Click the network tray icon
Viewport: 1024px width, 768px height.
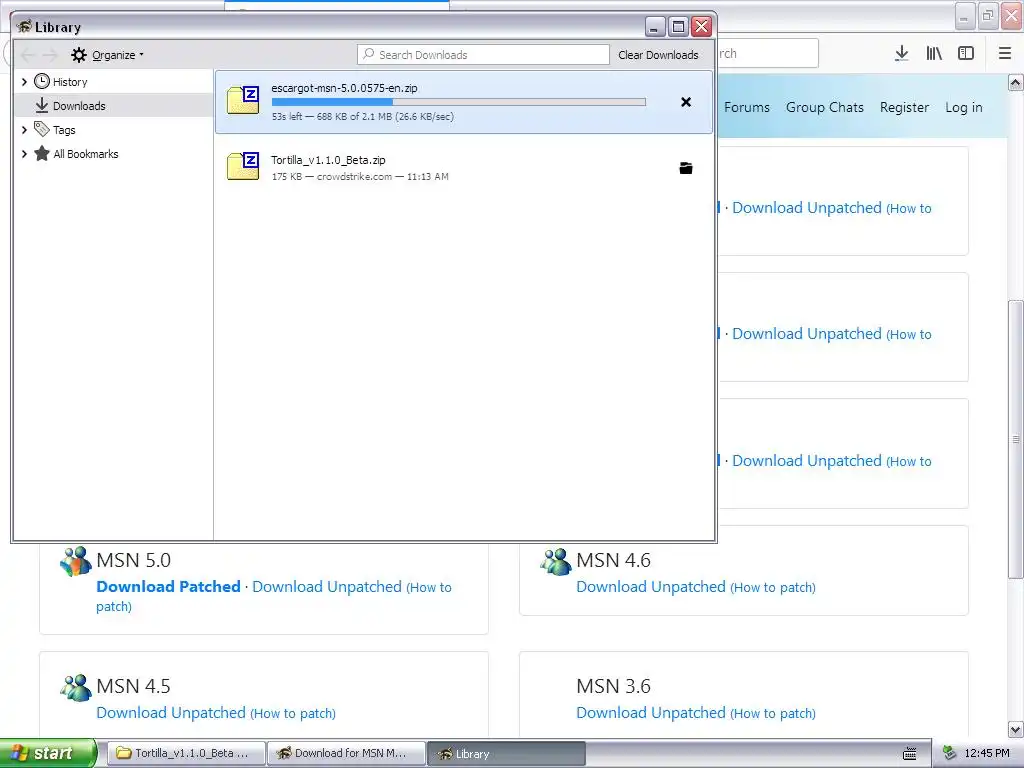click(x=950, y=753)
